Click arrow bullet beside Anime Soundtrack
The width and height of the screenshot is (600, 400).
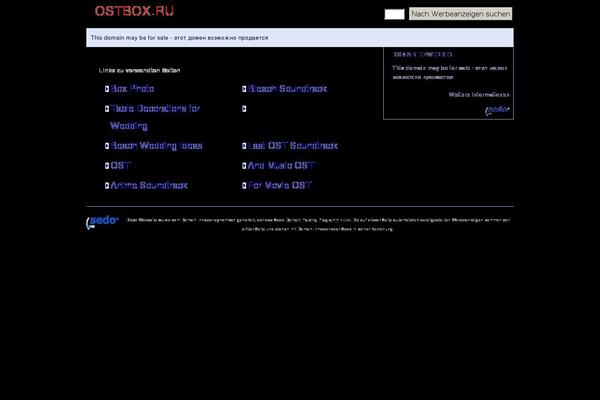point(107,186)
